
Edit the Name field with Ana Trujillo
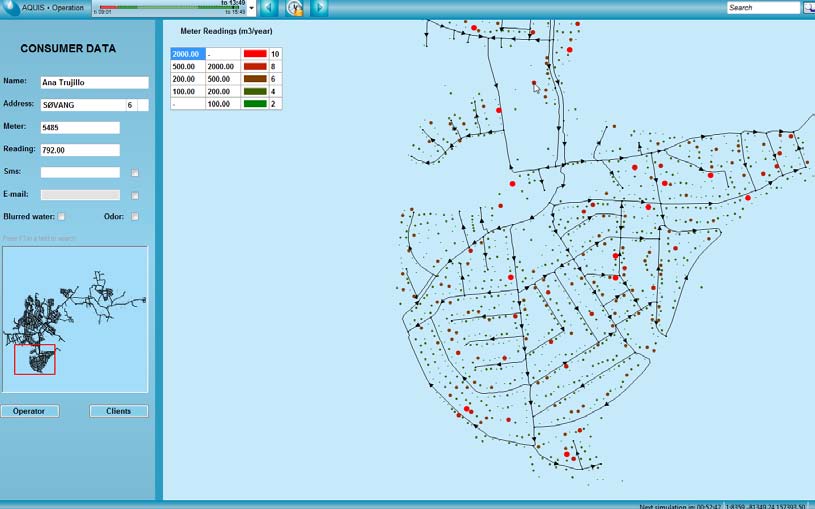[95, 82]
